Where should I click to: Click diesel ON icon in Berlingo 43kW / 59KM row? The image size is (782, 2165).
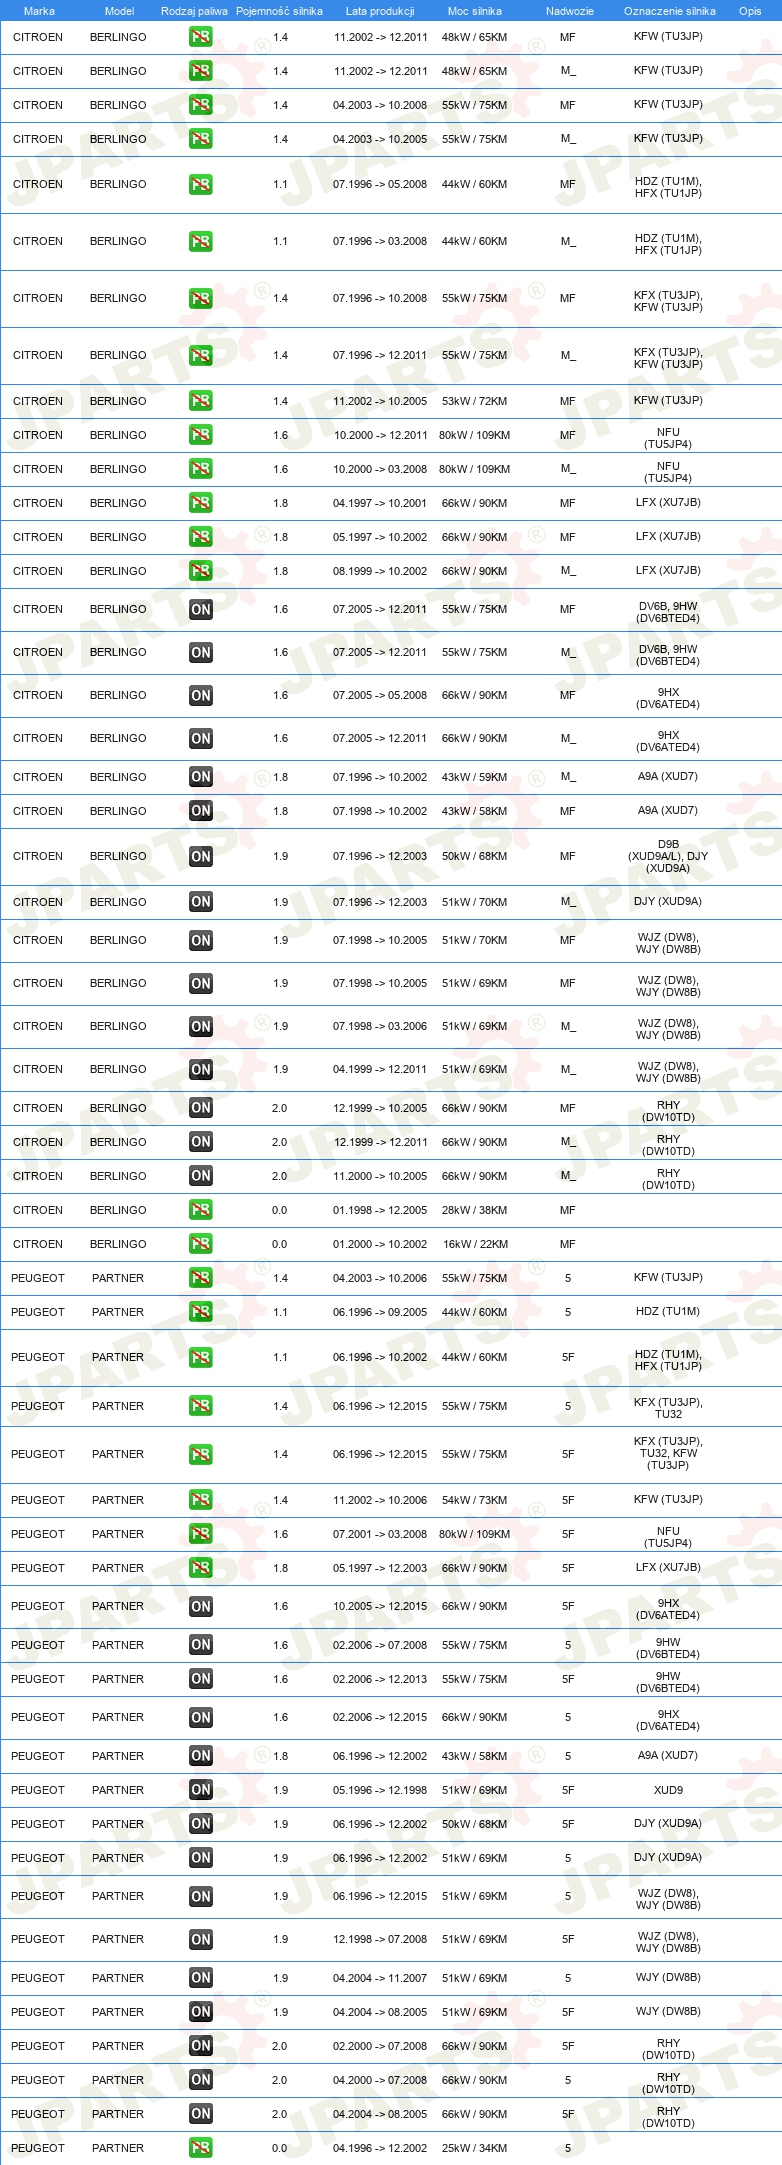click(x=201, y=777)
